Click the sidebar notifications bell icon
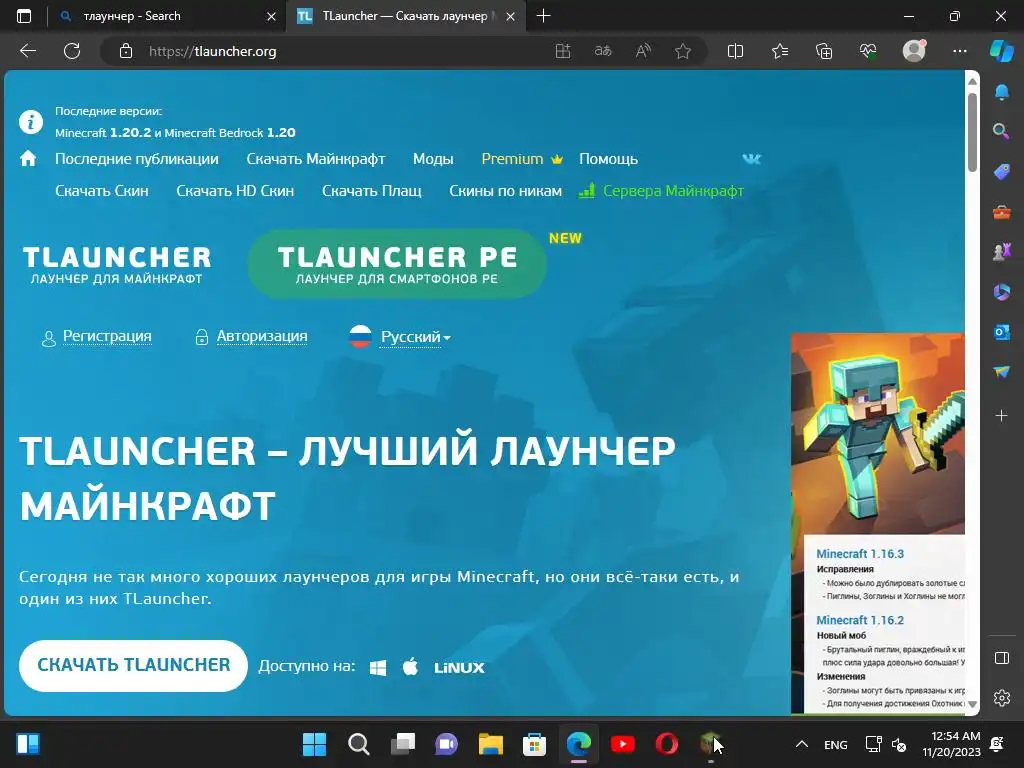1024x768 pixels. click(1001, 92)
